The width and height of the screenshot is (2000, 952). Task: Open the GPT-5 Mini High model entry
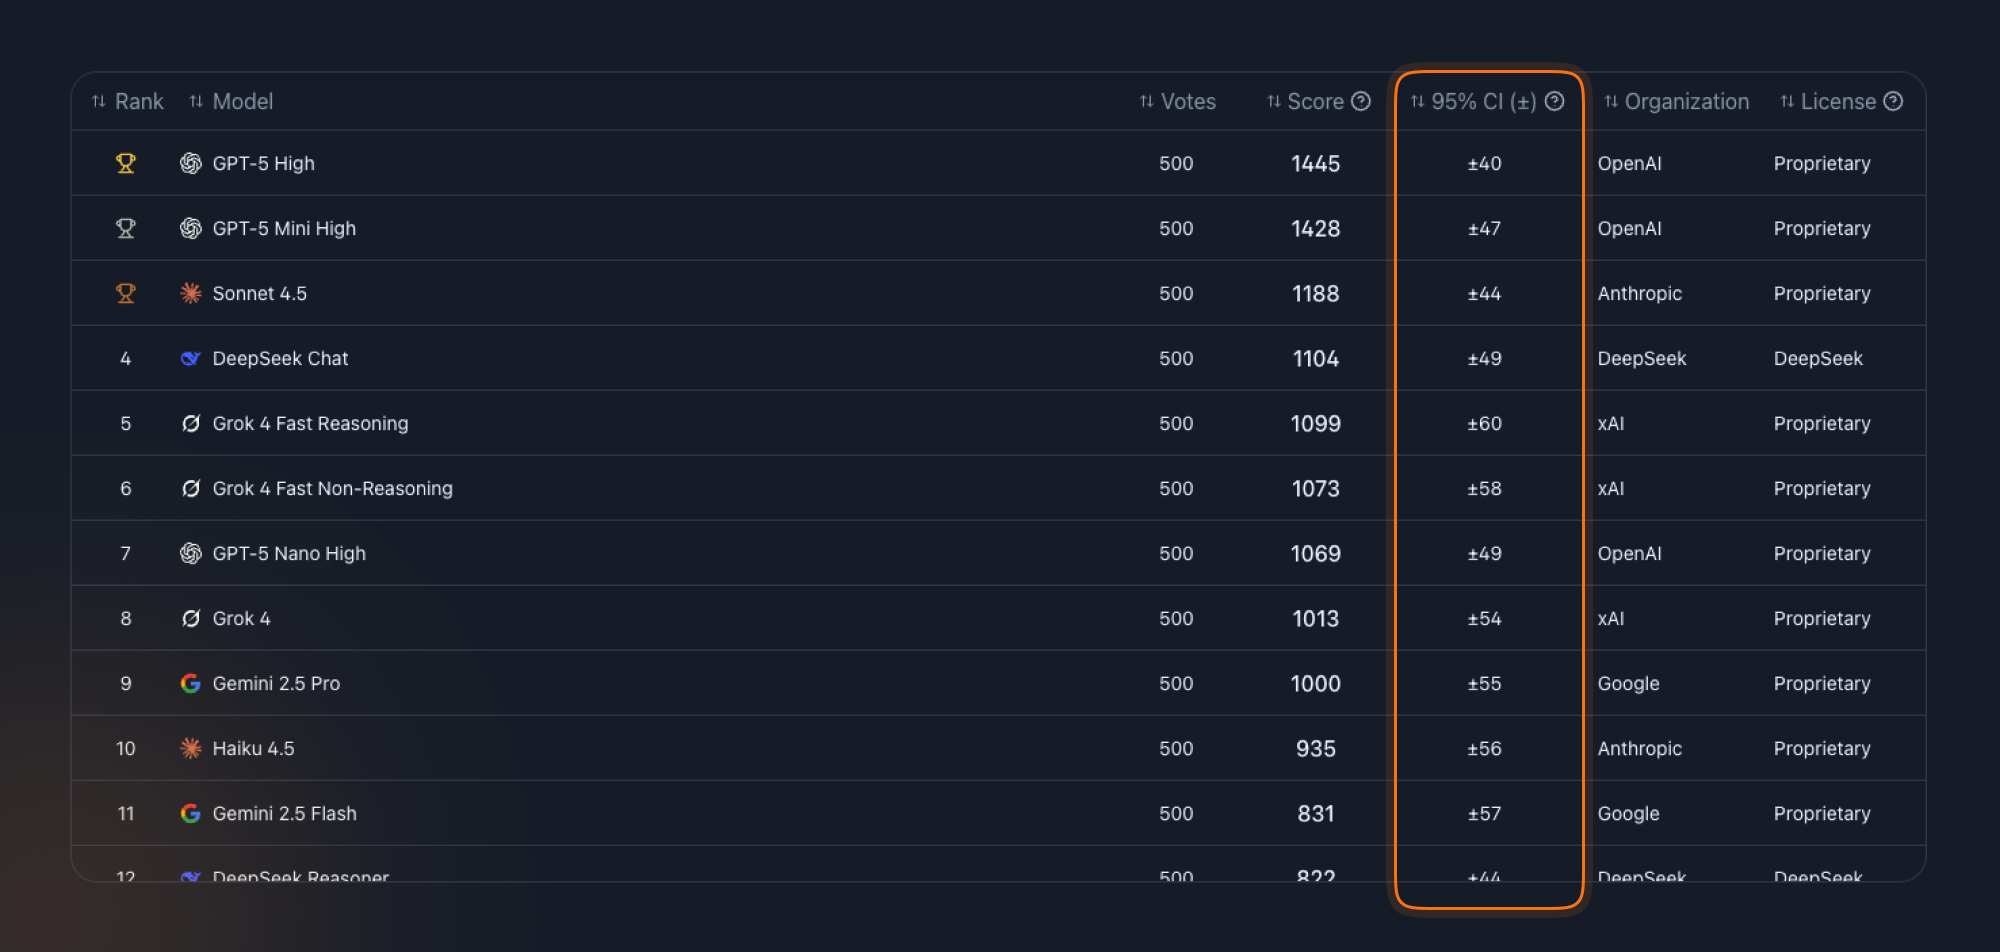[284, 228]
